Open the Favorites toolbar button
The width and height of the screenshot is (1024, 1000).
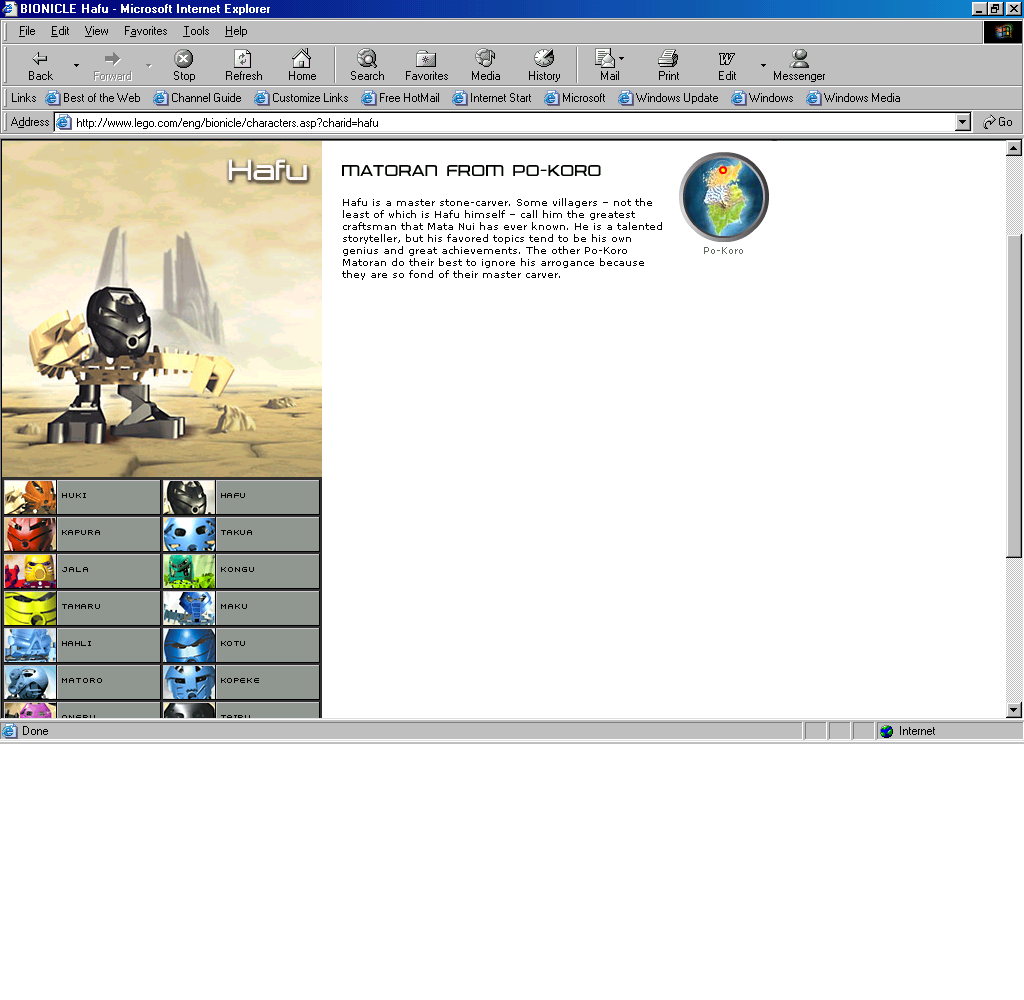click(x=426, y=65)
